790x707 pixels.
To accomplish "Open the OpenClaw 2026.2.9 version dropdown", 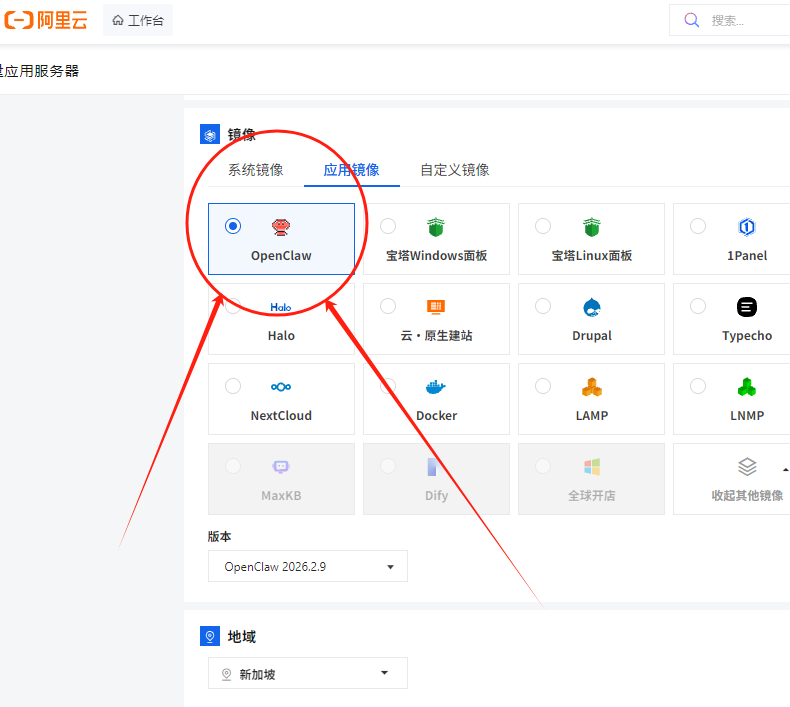I will (308, 566).
